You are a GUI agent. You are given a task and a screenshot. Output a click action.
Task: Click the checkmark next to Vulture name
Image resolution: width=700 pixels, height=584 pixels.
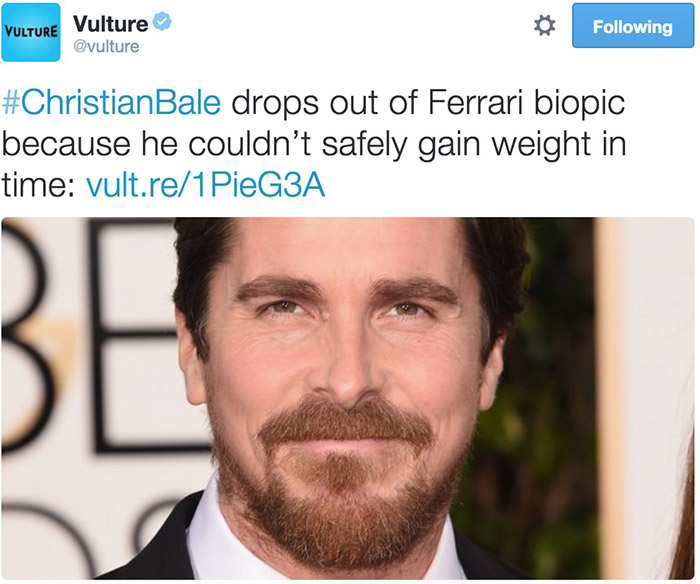point(162,21)
